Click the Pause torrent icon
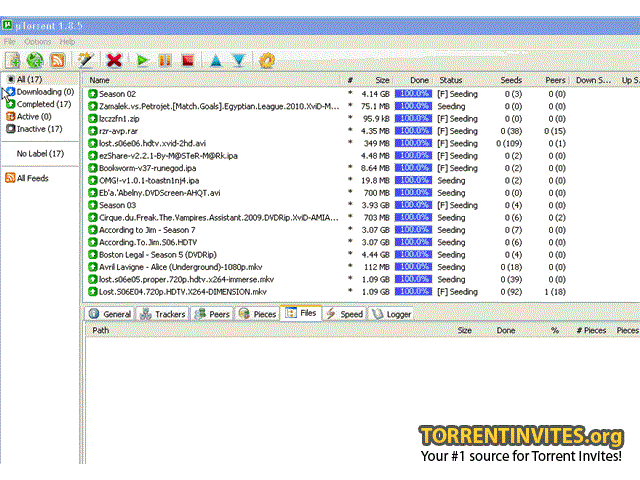This screenshot has width=640, height=480. click(165, 60)
